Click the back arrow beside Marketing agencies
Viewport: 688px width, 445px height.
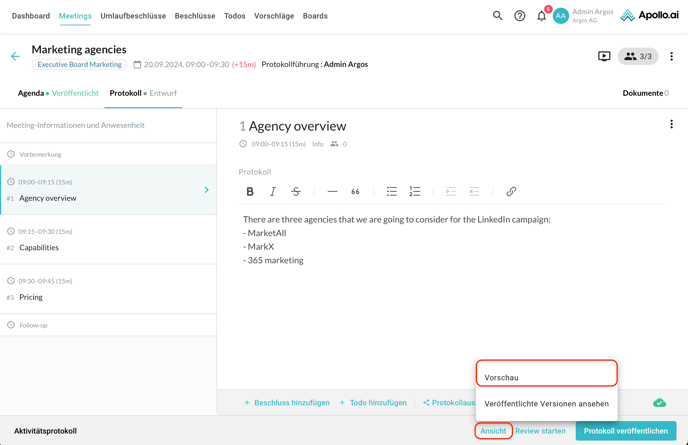[x=15, y=57]
